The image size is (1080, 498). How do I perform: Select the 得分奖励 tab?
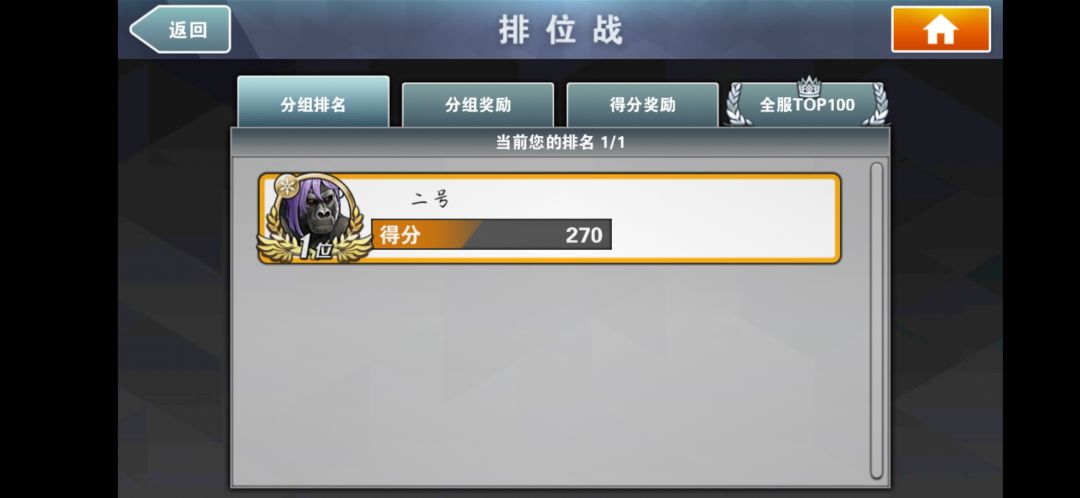point(642,105)
